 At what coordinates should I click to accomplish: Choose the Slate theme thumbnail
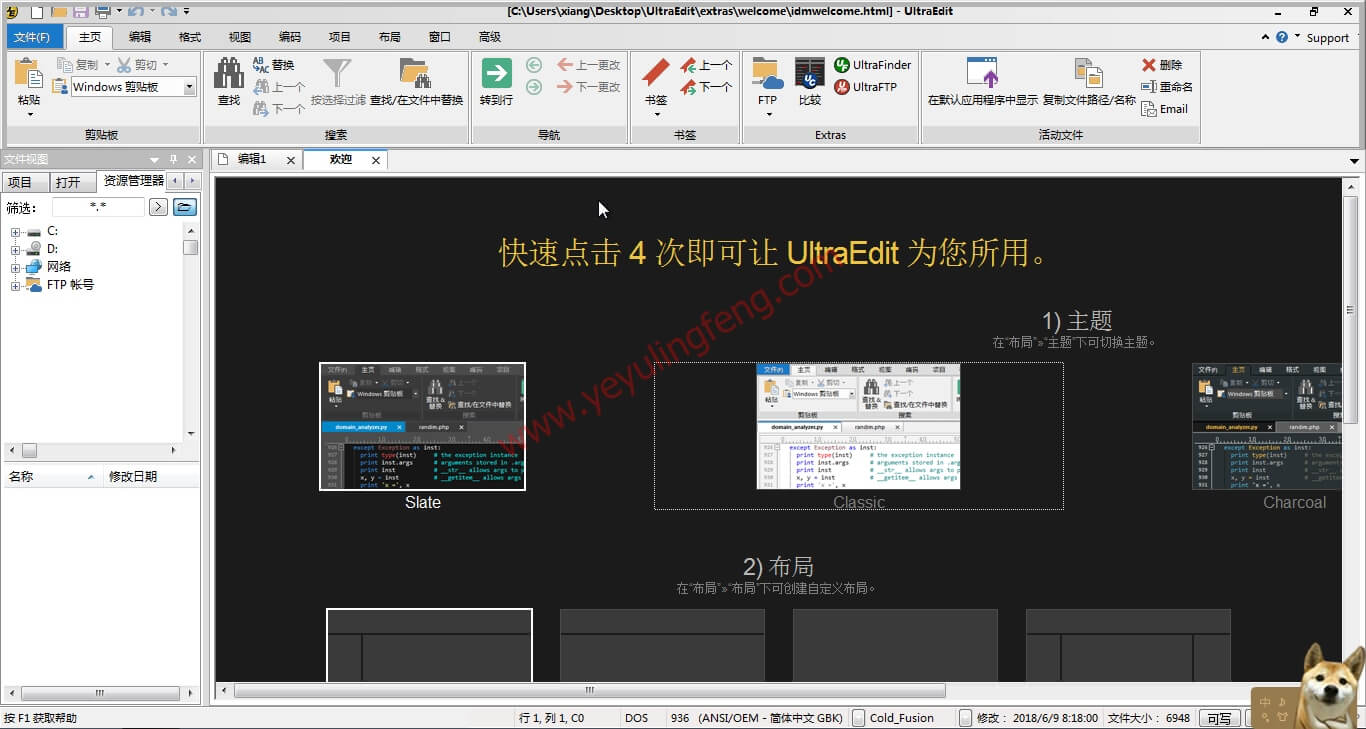click(422, 426)
